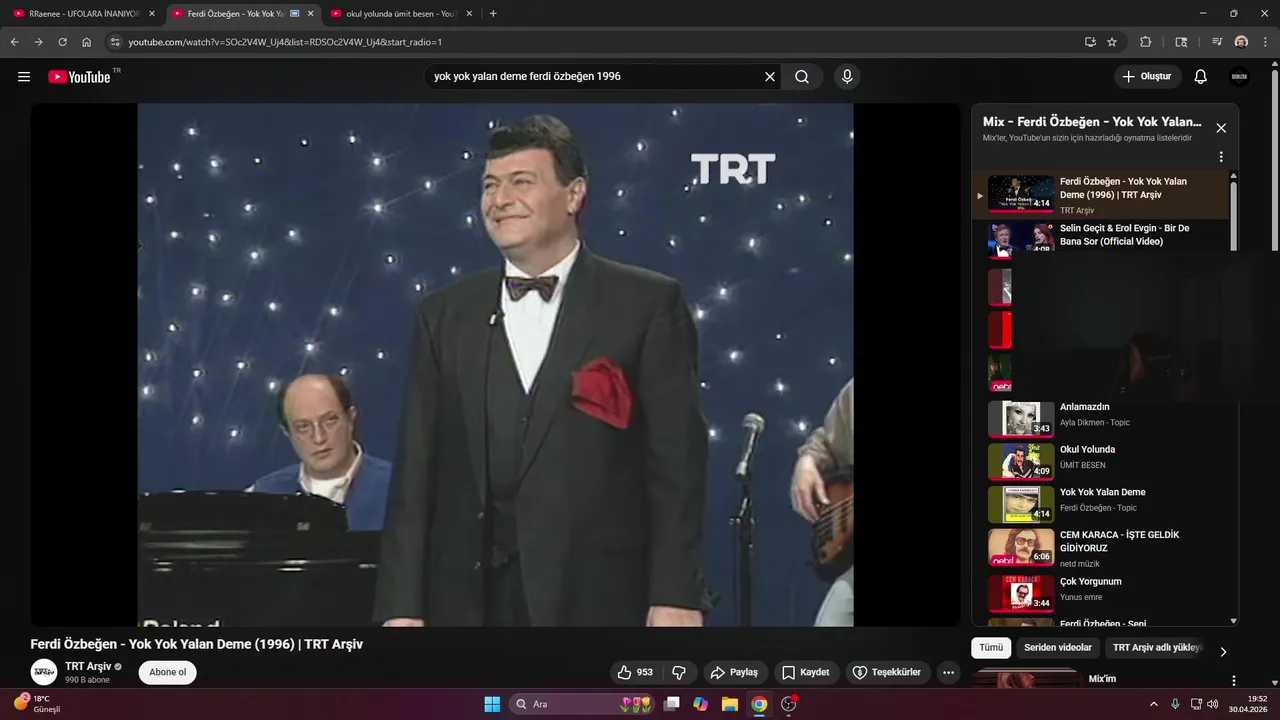Open the Chrome three-dot menu
Screen dimensions: 1280x720
pyautogui.click(x=1265, y=42)
